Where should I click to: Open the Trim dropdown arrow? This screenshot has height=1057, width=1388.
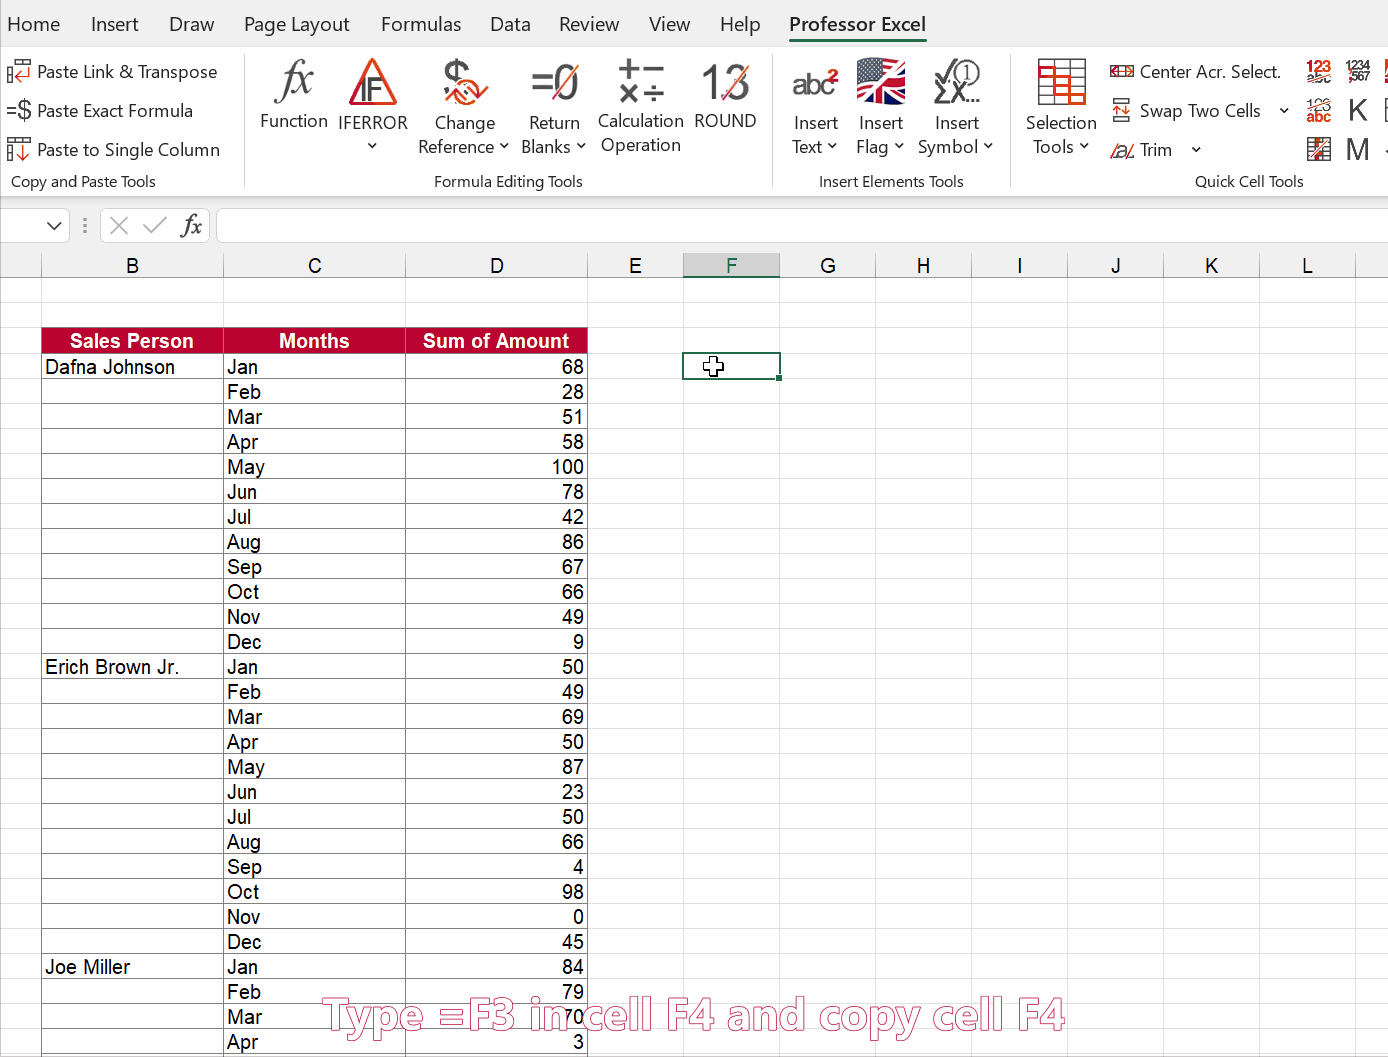(x=1196, y=149)
